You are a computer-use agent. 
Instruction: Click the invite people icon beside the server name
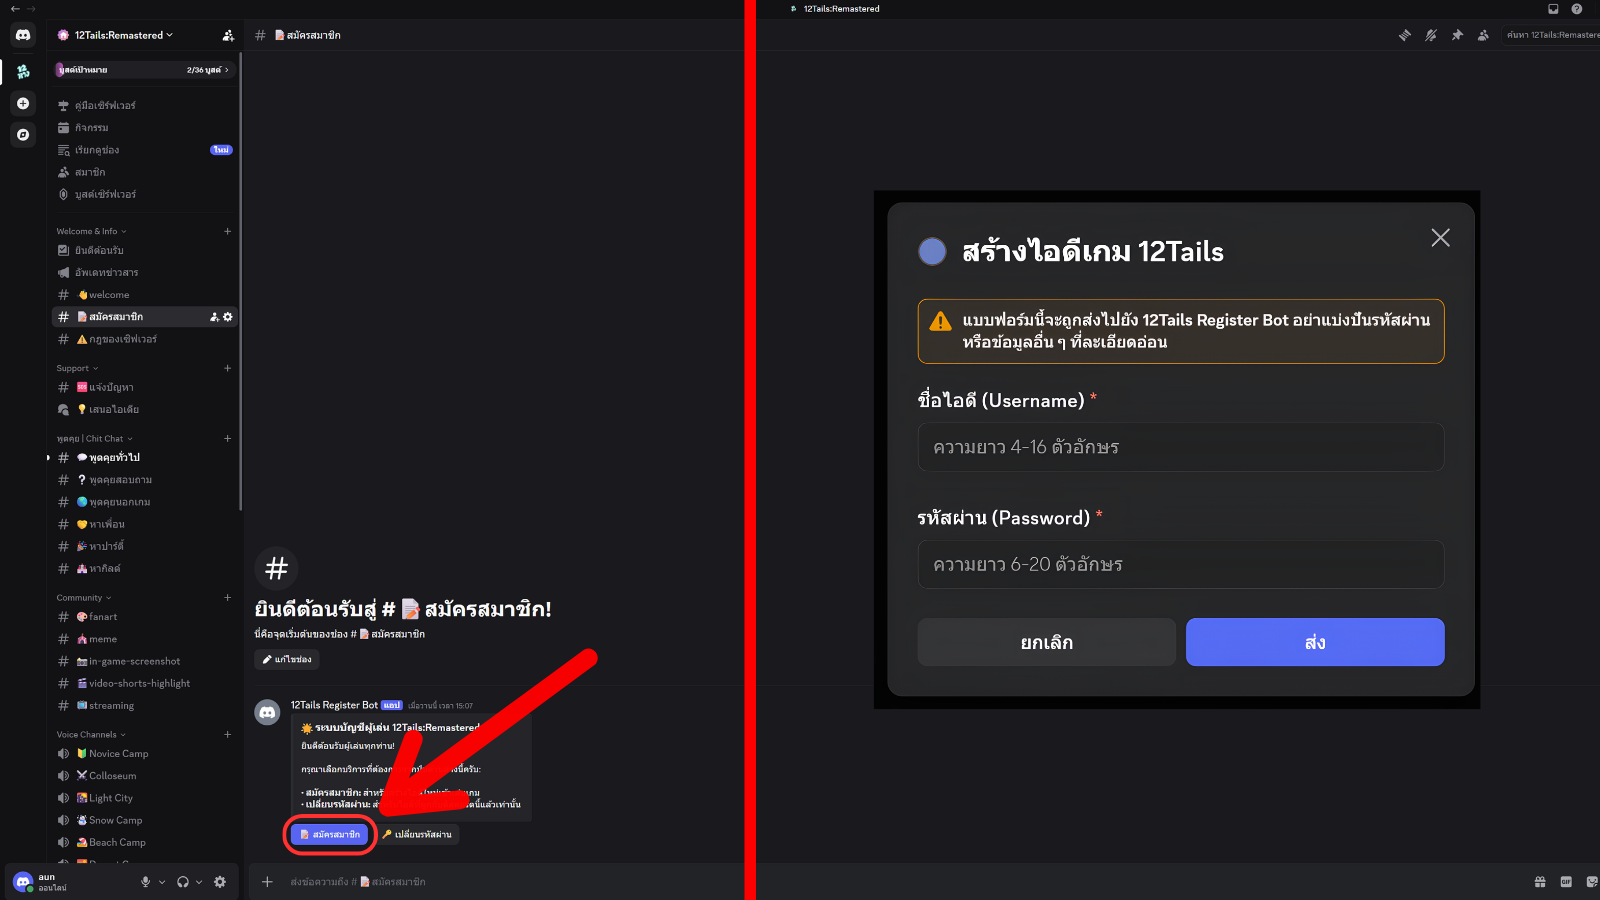click(228, 35)
